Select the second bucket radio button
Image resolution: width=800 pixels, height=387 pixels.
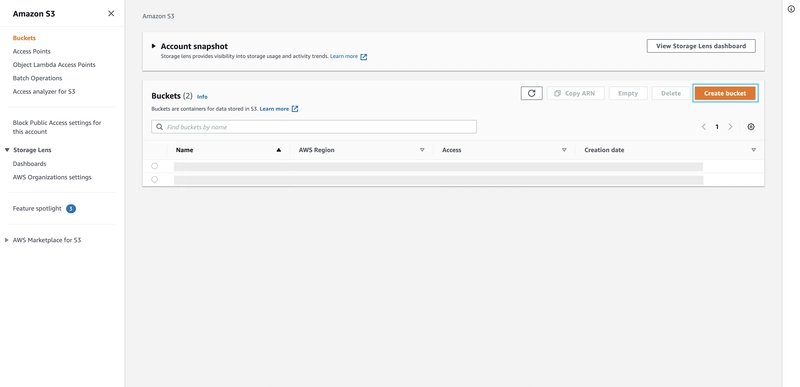pyautogui.click(x=155, y=179)
